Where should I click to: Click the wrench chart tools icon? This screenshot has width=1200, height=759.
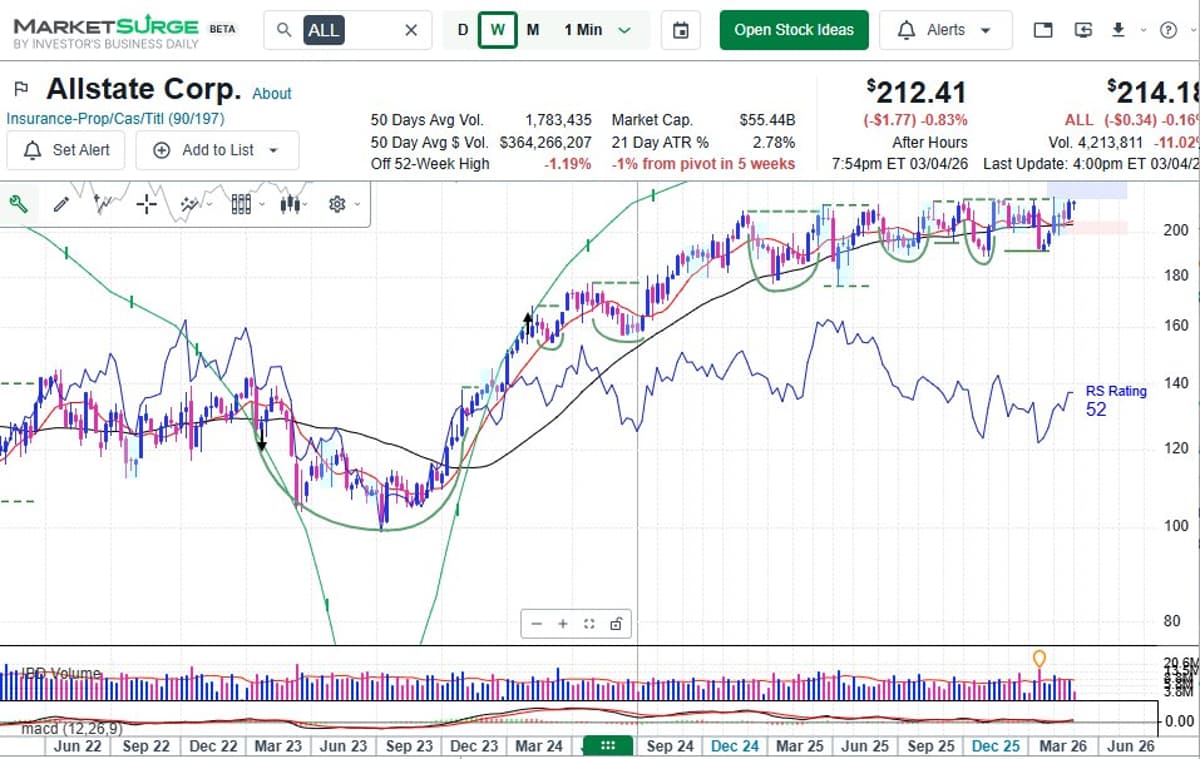pos(20,204)
